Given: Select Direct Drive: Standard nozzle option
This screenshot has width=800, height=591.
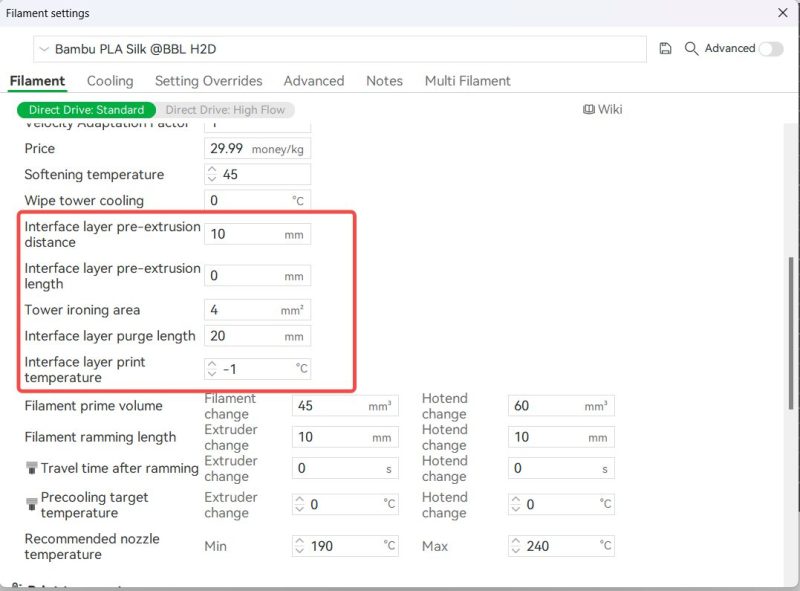Looking at the screenshot, I should tap(86, 110).
